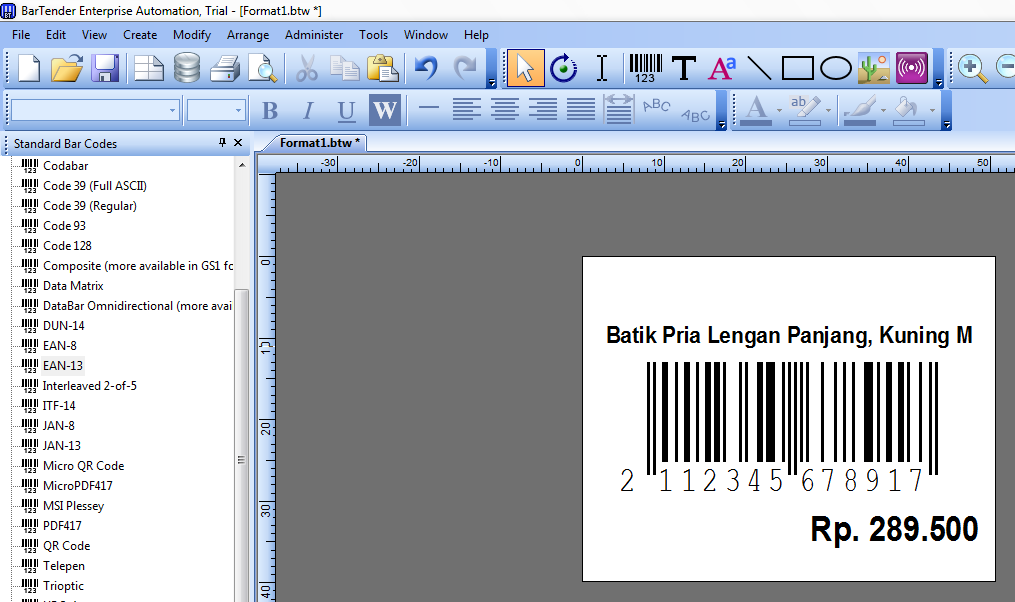Open Database Connection Setup icon
The width and height of the screenshot is (1015, 602).
186,68
